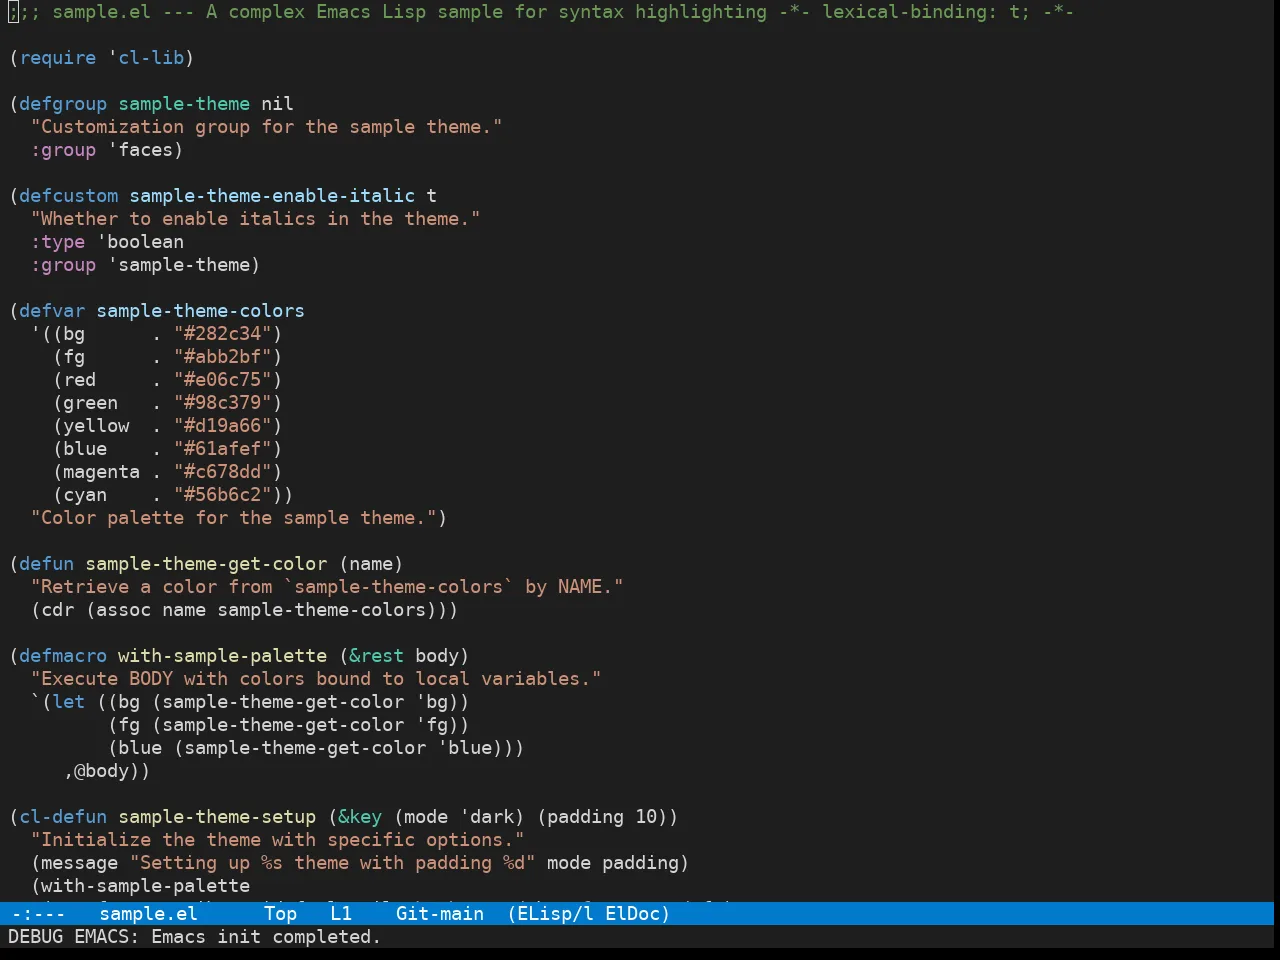
Task: Click the 'Color palette for the sample theme.' docstring
Action: coord(234,518)
